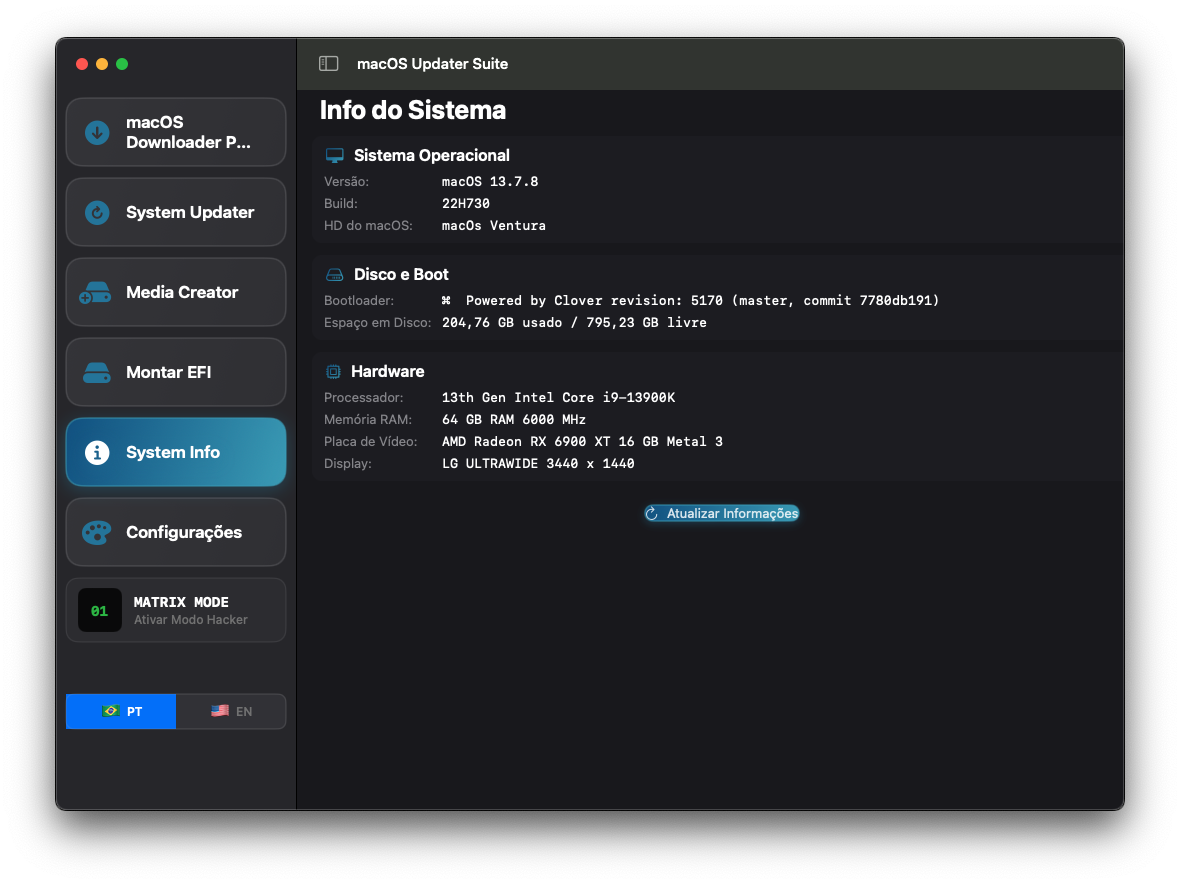1180x884 pixels.
Task: Click the Sistema Operacional monitor icon
Action: [x=334, y=156]
